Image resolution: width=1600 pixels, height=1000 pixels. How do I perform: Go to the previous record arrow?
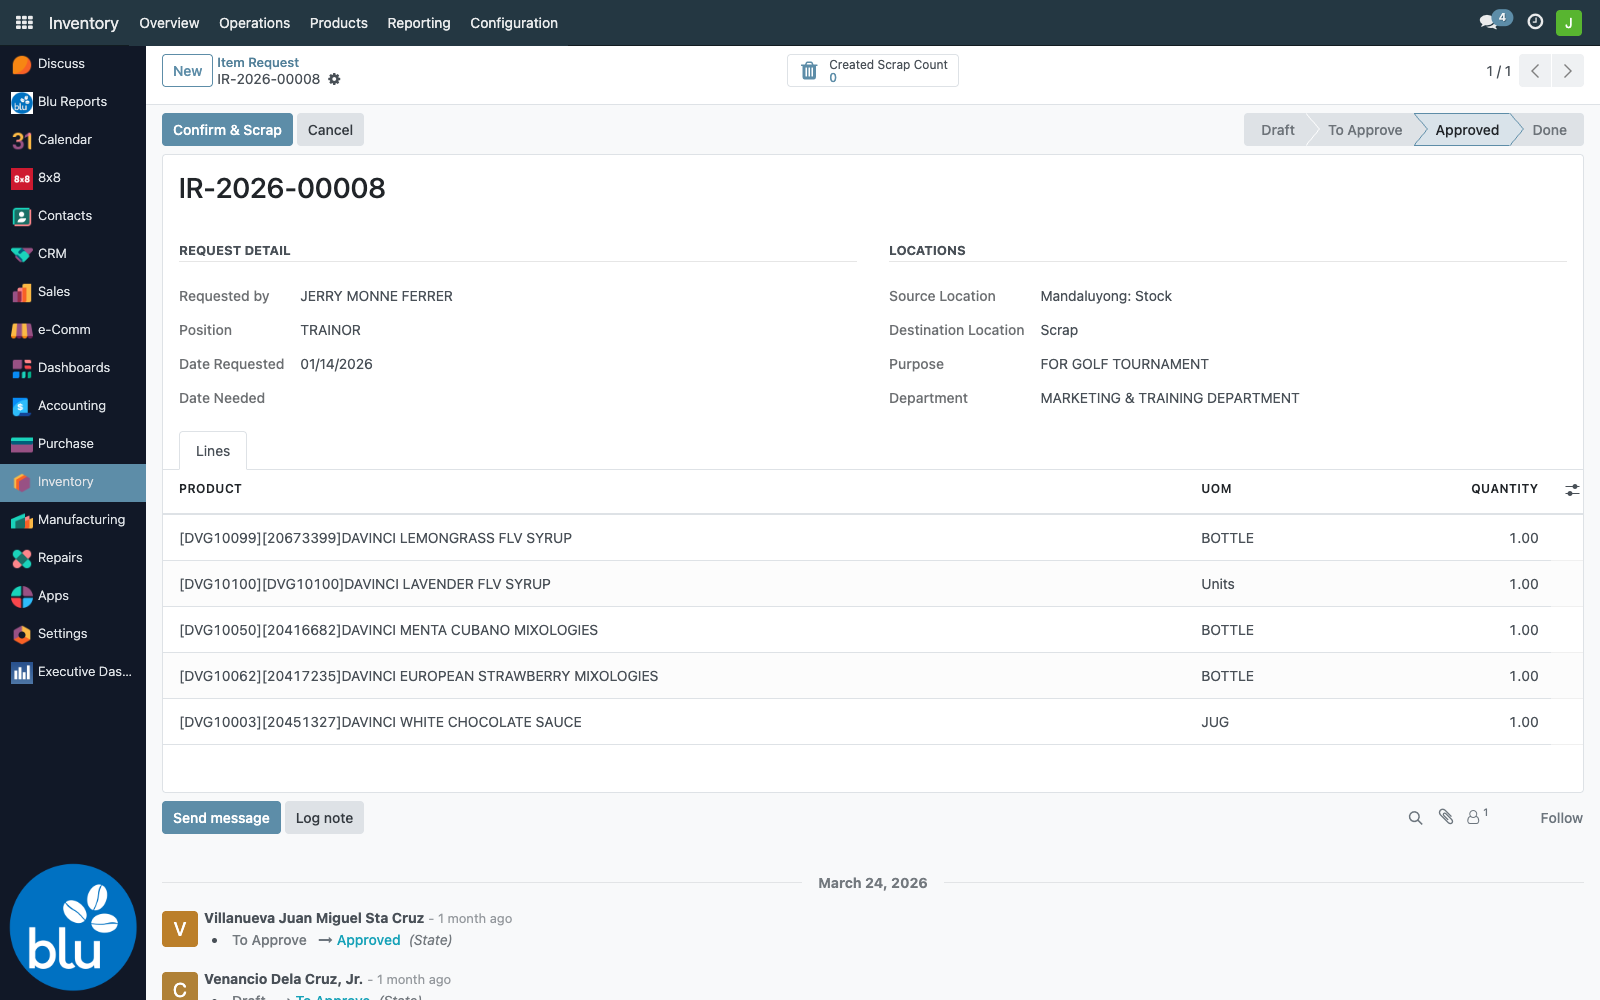(1535, 71)
